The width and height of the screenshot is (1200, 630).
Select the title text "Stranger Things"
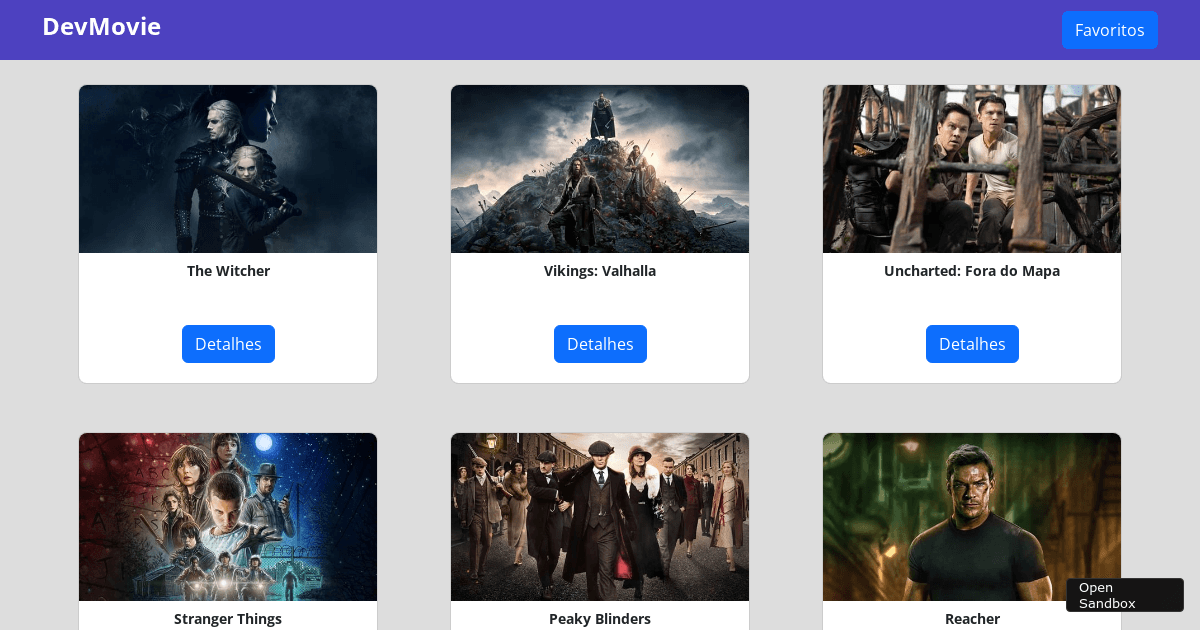228,619
